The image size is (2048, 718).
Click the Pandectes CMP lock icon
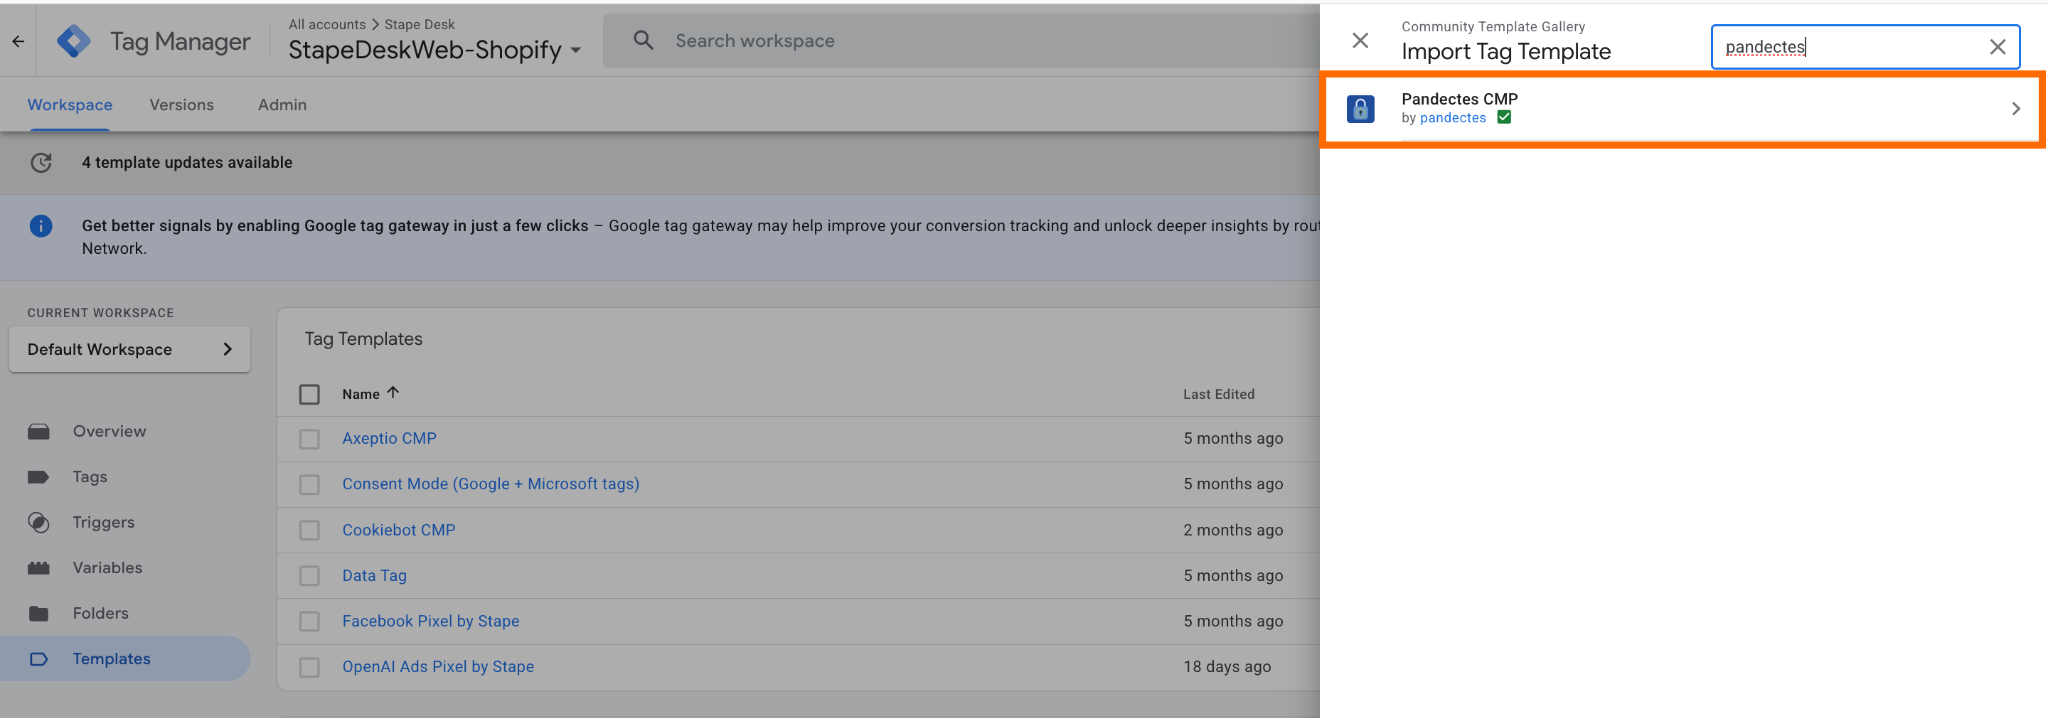(x=1360, y=108)
